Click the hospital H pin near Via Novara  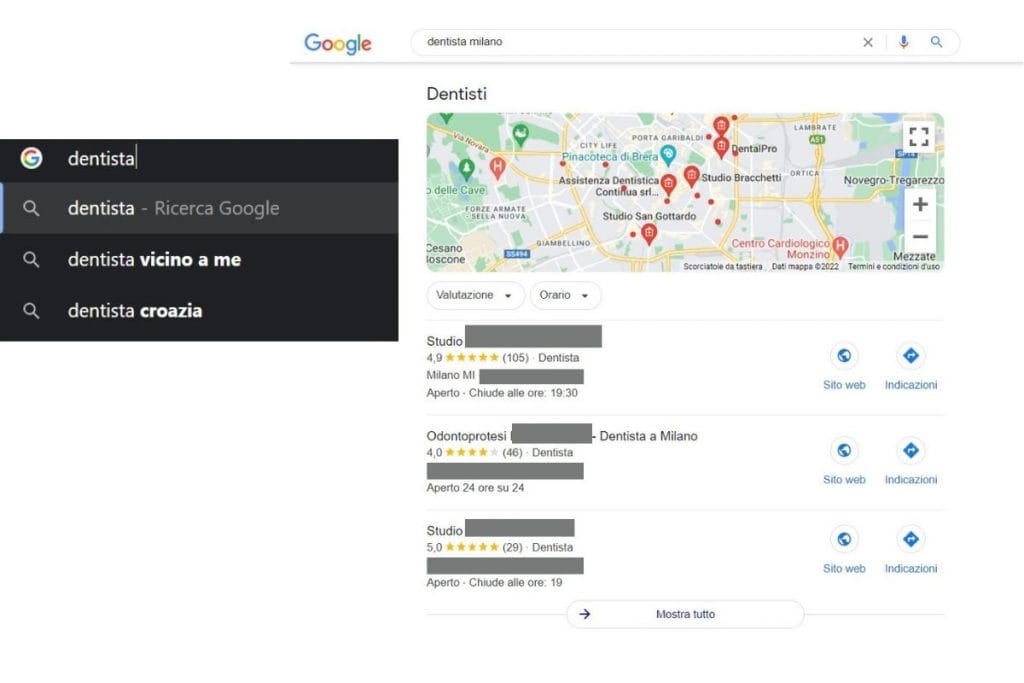[498, 167]
